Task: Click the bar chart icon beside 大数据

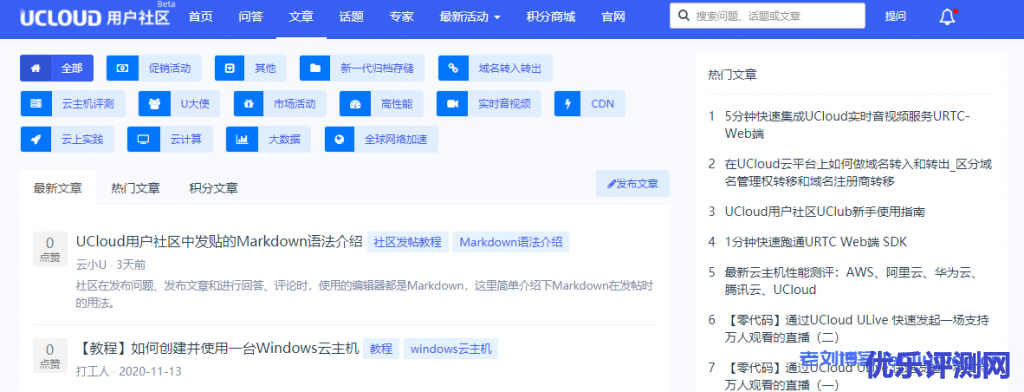Action: click(x=242, y=139)
